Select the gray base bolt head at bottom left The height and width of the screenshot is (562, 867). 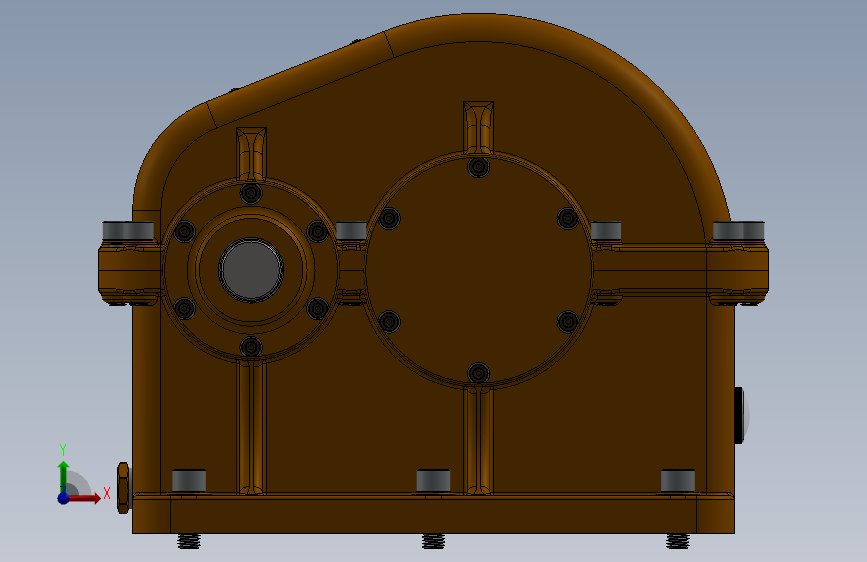pos(189,481)
